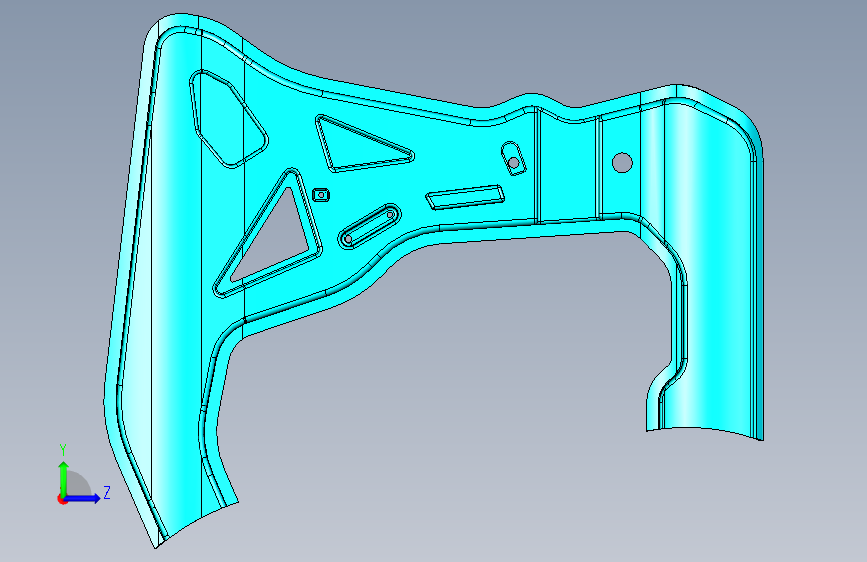Select the round hole on the right panel
Screen dimensions: 867x562
622,162
